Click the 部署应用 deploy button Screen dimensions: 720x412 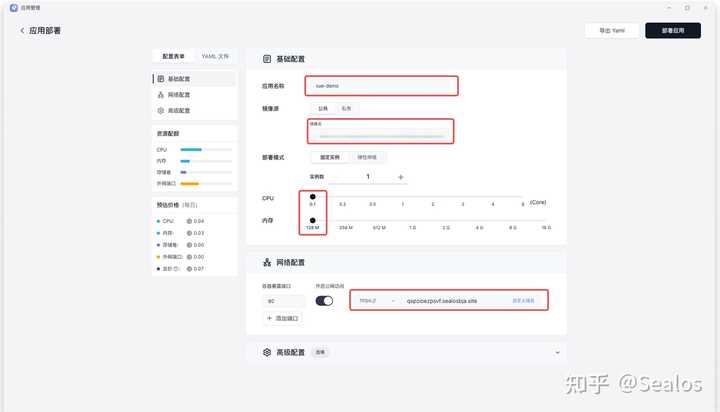point(673,30)
